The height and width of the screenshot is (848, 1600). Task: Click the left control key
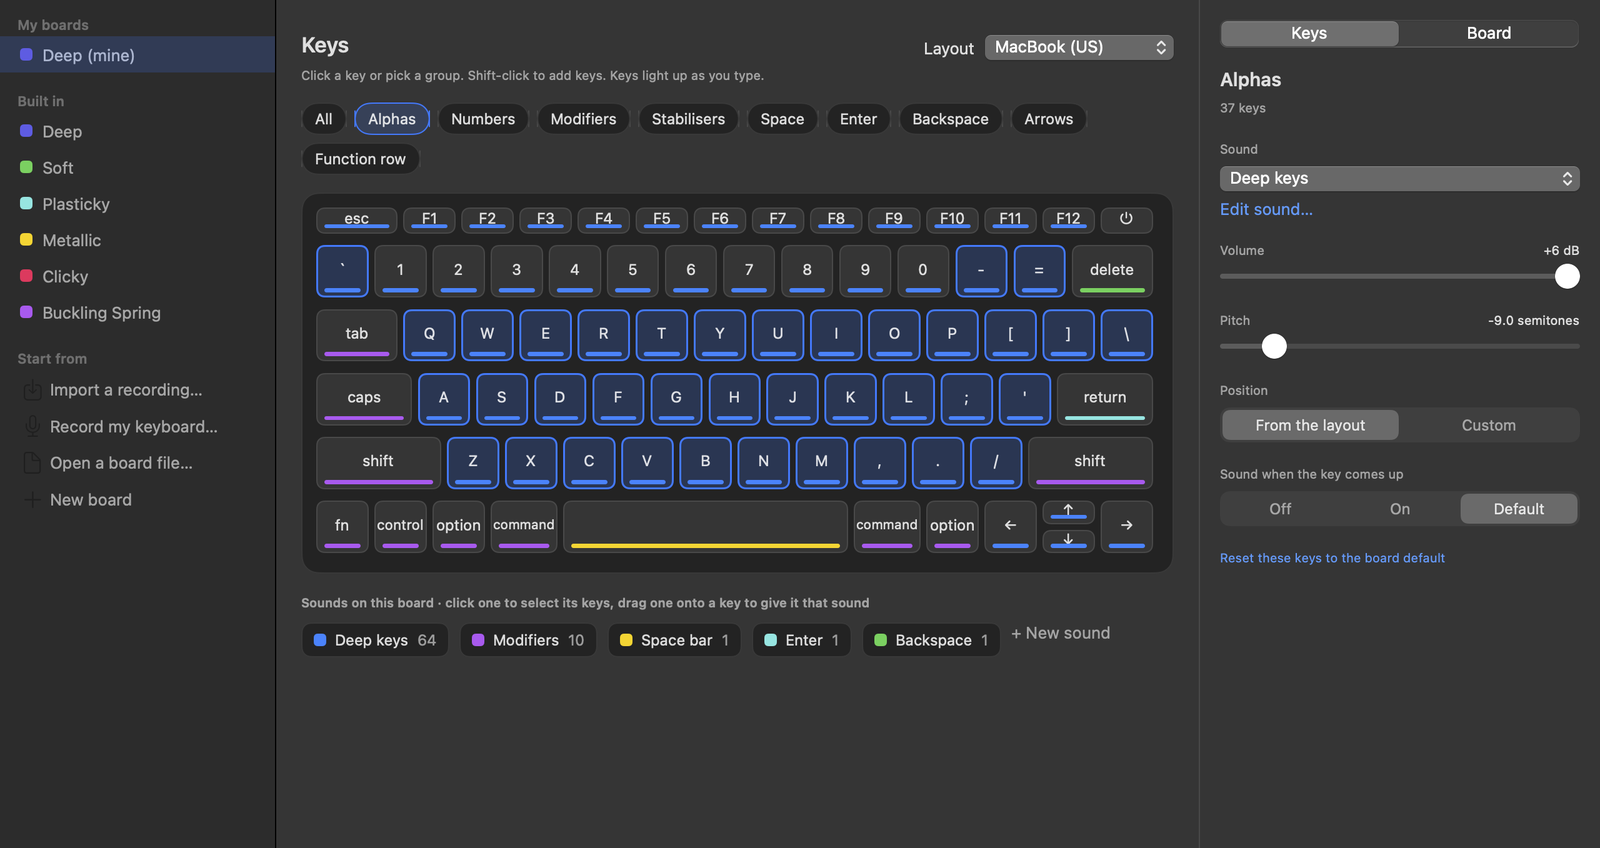(x=400, y=526)
